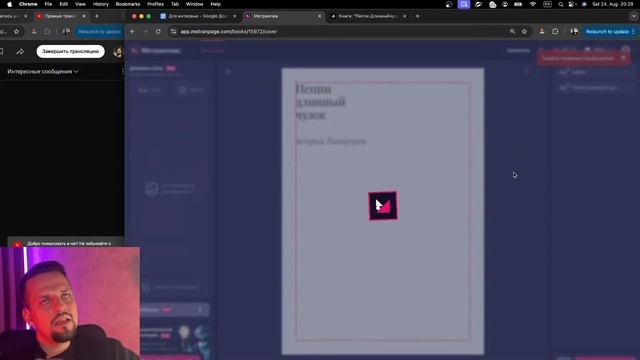Click Relaunch to update in left window
Screen dimensions: 640x360
tap(100, 31)
